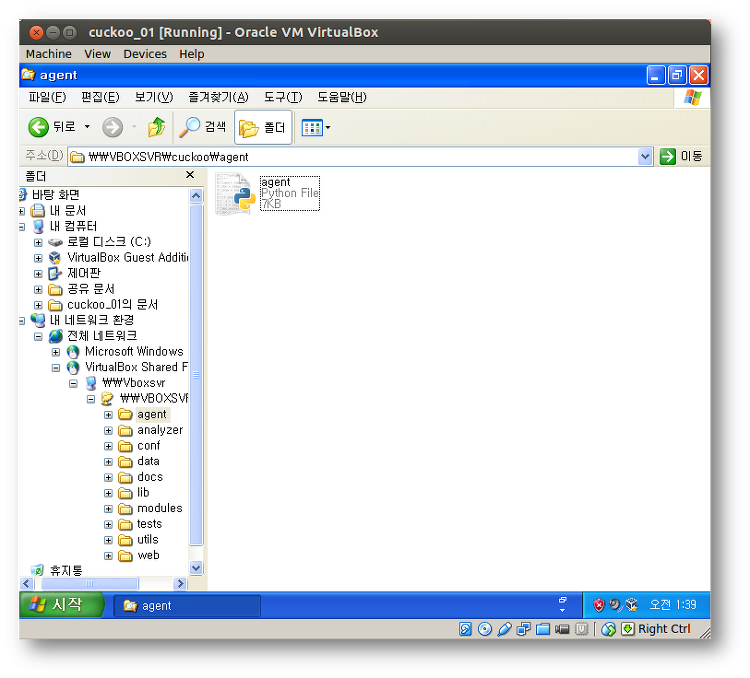Select 내 네트워크 환경 icon

(x=38, y=320)
